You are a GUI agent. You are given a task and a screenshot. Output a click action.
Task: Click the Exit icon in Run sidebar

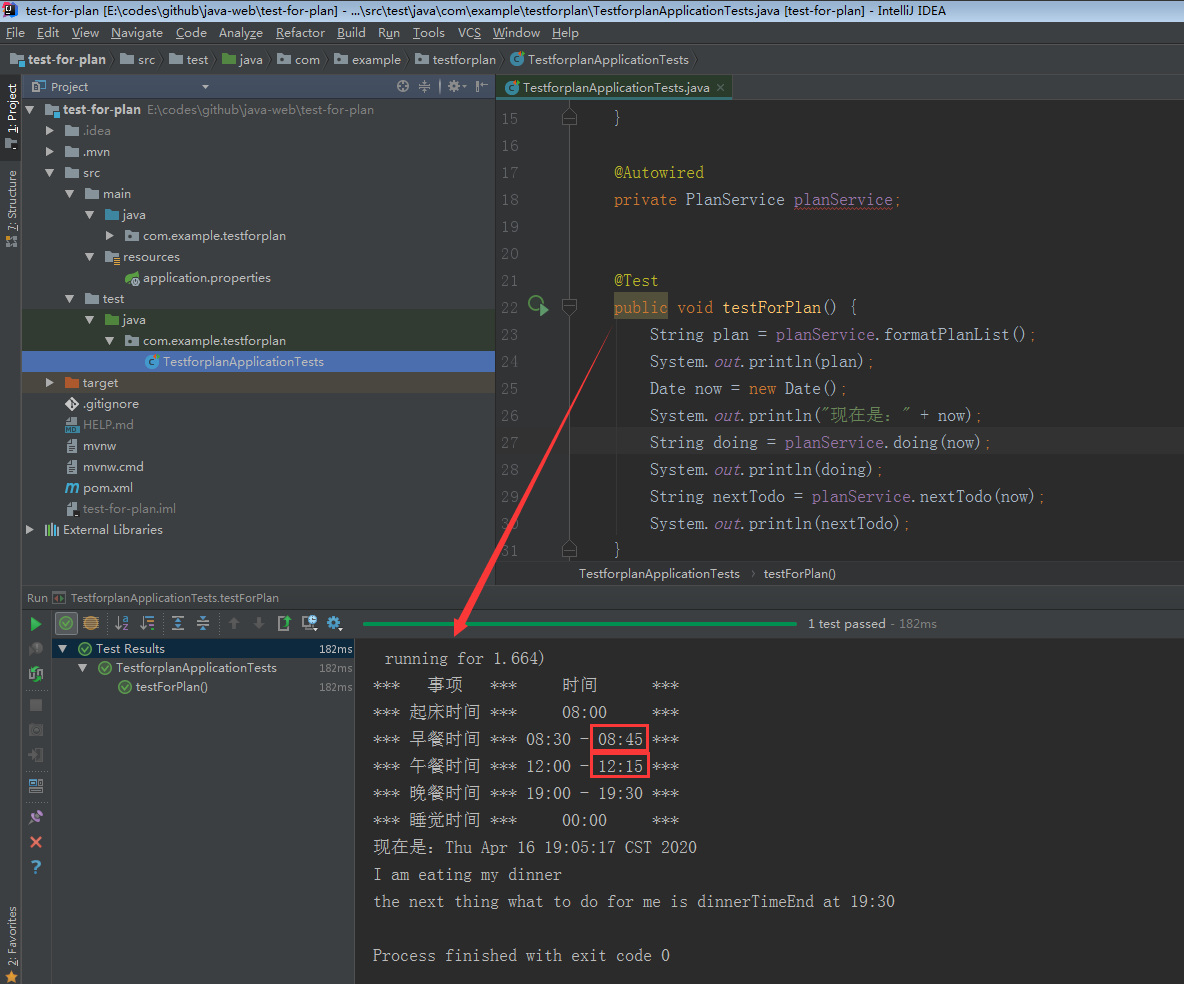point(35,755)
